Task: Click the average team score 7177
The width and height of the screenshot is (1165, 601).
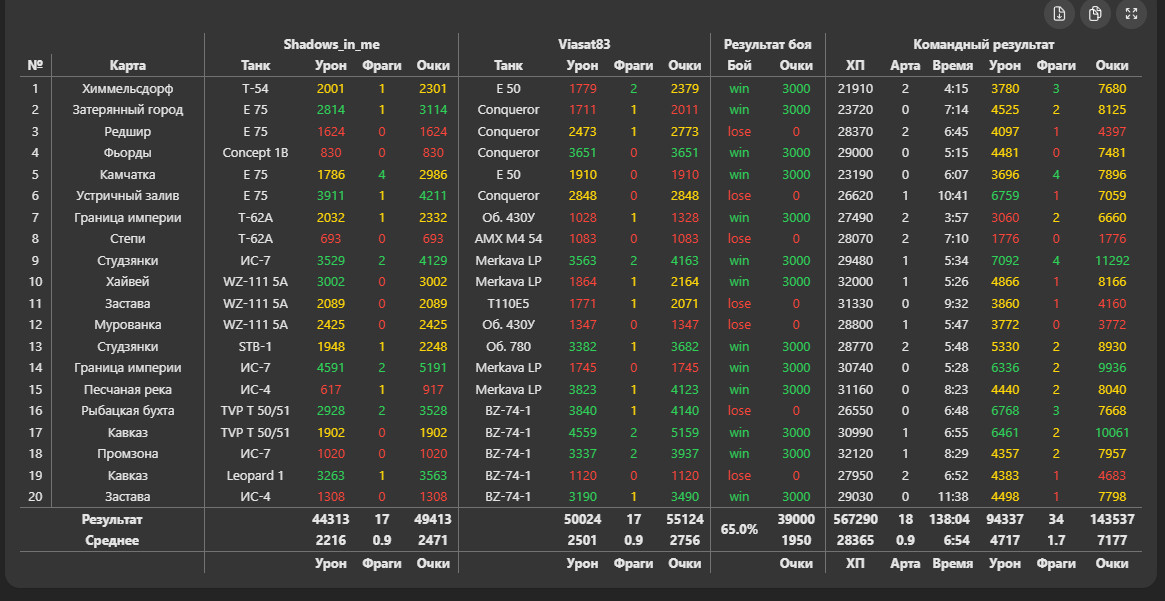Action: [x=1112, y=541]
